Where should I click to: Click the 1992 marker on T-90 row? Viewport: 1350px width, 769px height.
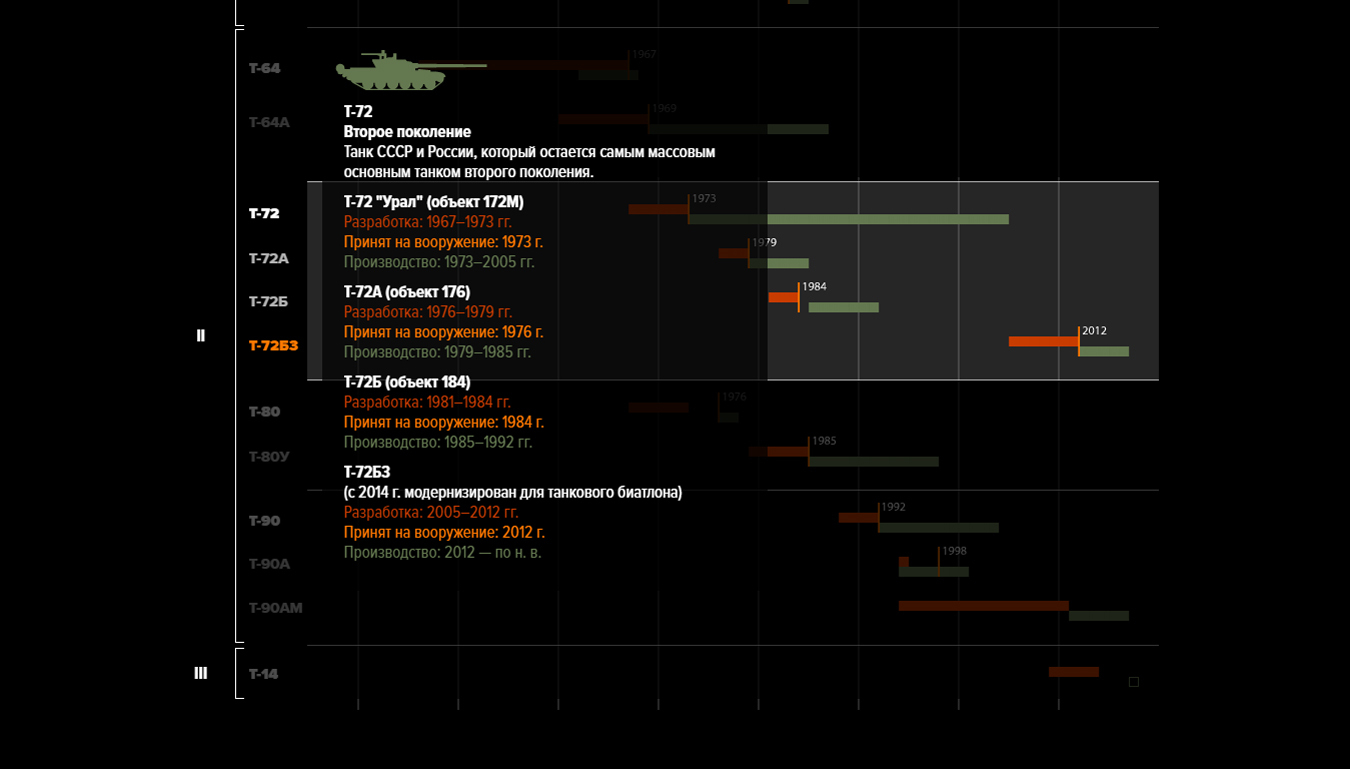[x=893, y=507]
